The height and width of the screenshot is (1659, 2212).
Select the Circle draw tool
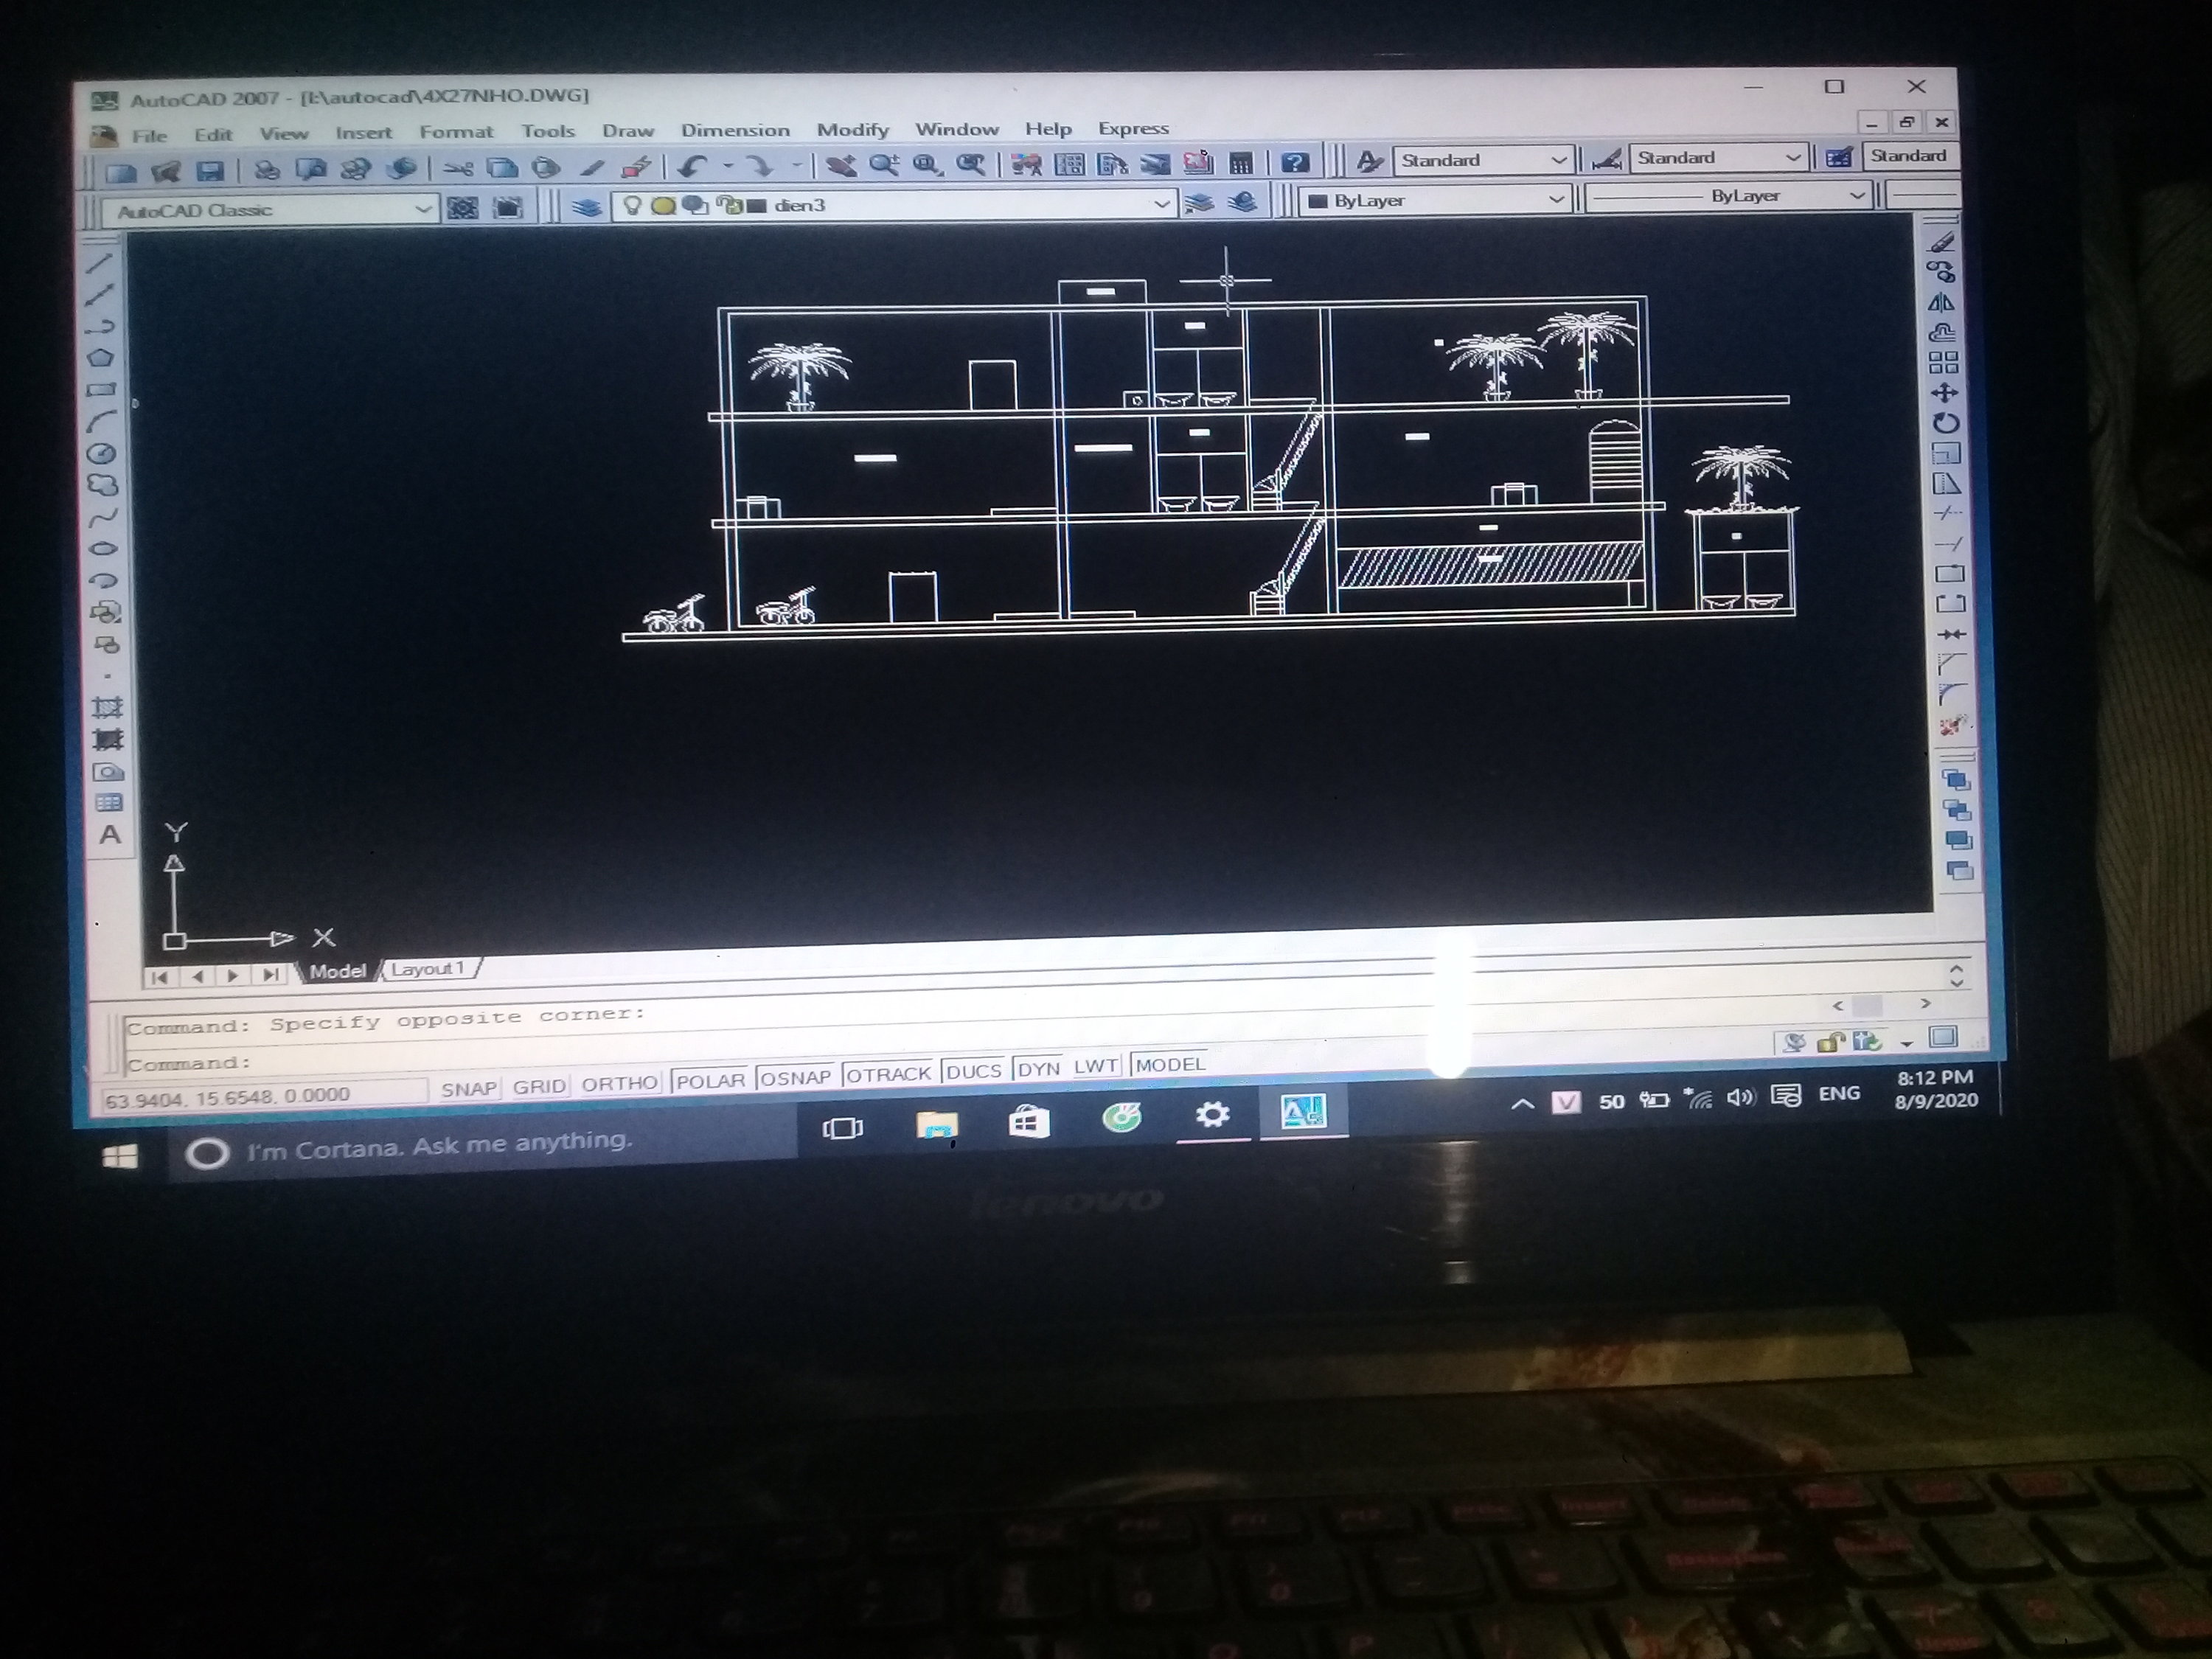click(101, 454)
